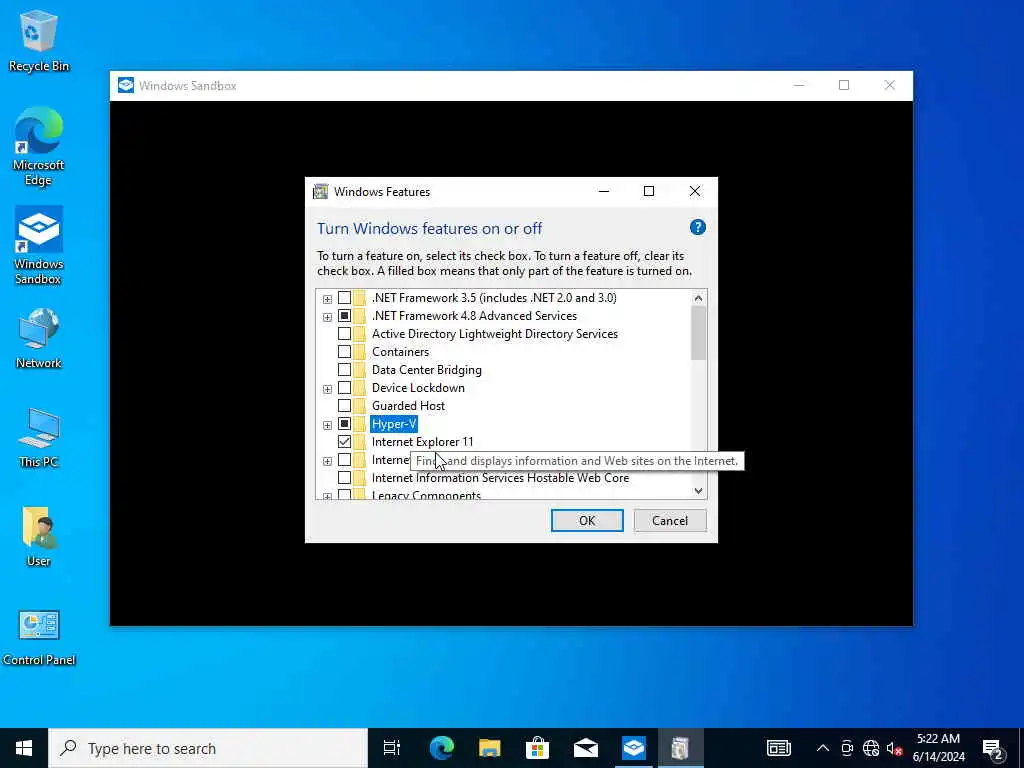Open Microsoft Store from the taskbar
The height and width of the screenshot is (768, 1024).
[x=537, y=748]
